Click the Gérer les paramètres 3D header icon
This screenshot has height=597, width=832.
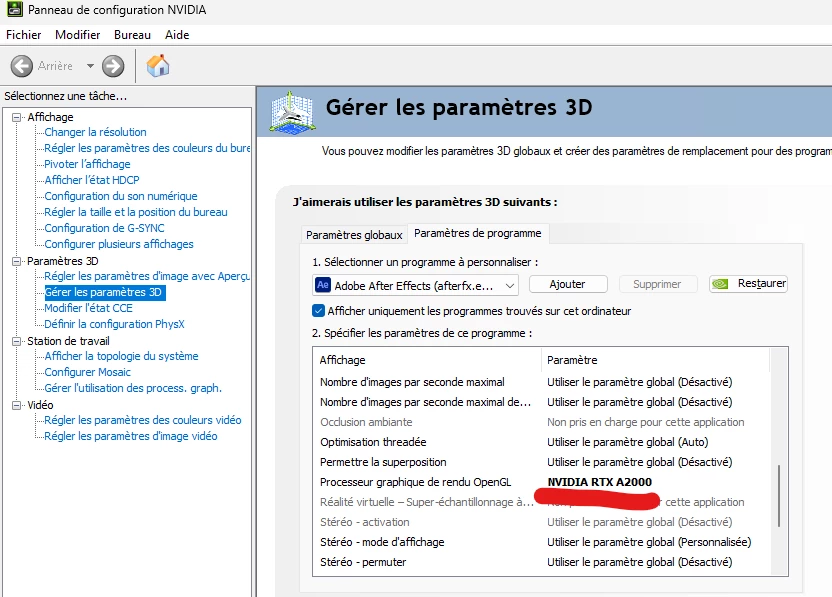[292, 112]
